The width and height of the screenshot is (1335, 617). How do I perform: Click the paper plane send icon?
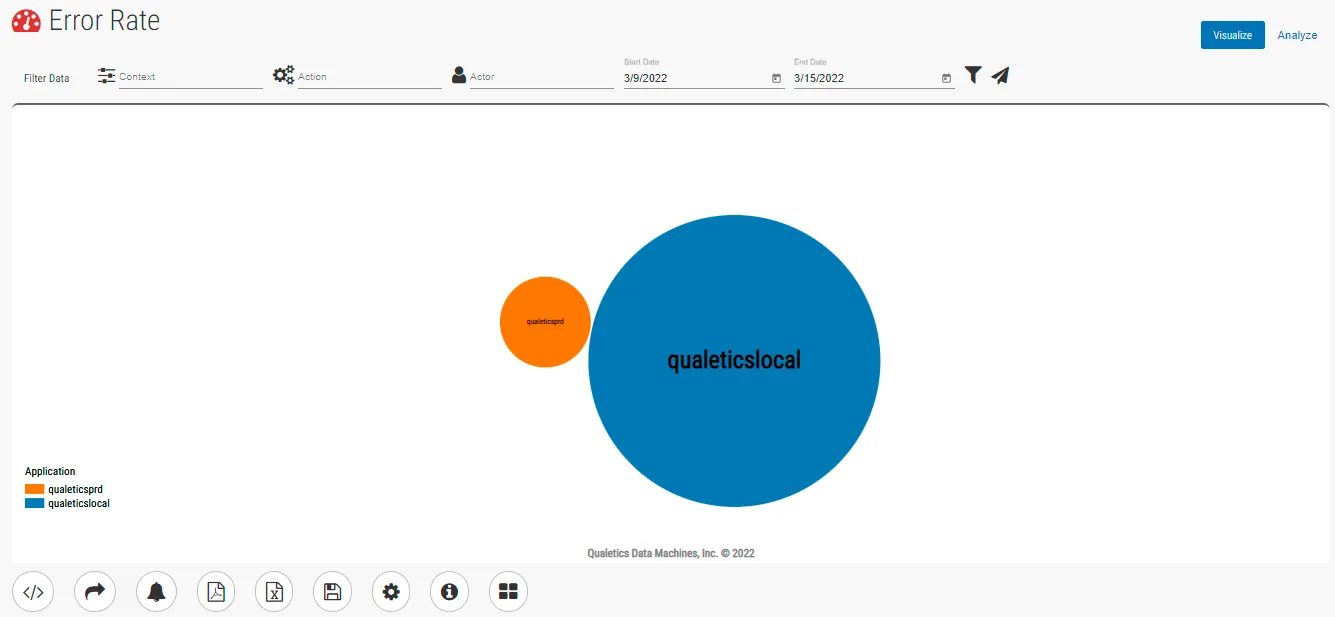(x=1000, y=75)
